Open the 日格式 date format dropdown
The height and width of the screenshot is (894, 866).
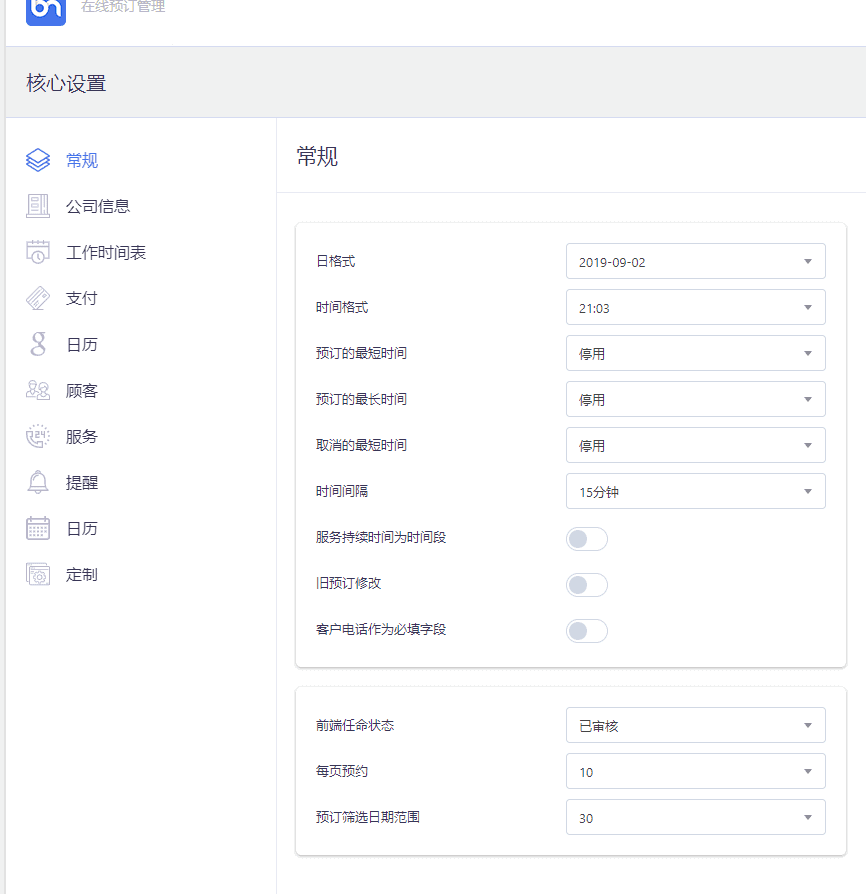pyautogui.click(x=696, y=261)
